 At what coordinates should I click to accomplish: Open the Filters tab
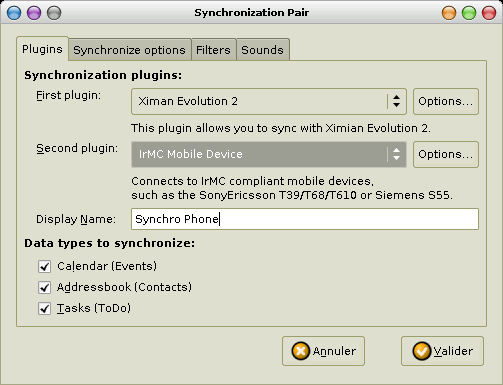click(x=213, y=50)
